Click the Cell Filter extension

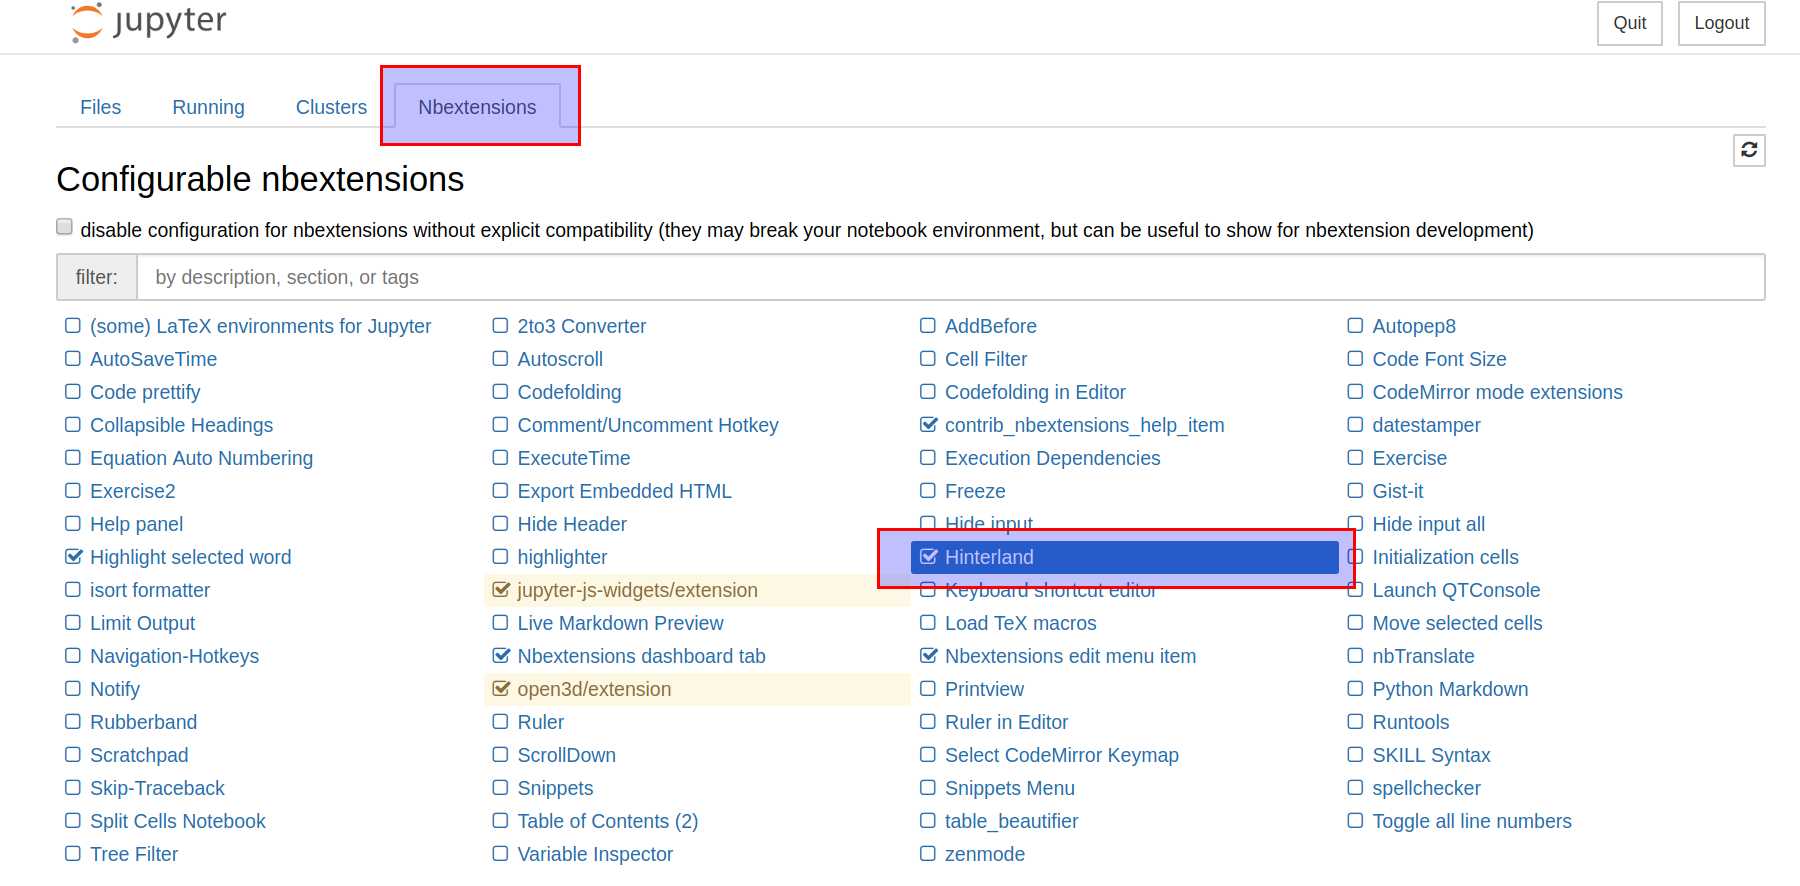(x=986, y=359)
